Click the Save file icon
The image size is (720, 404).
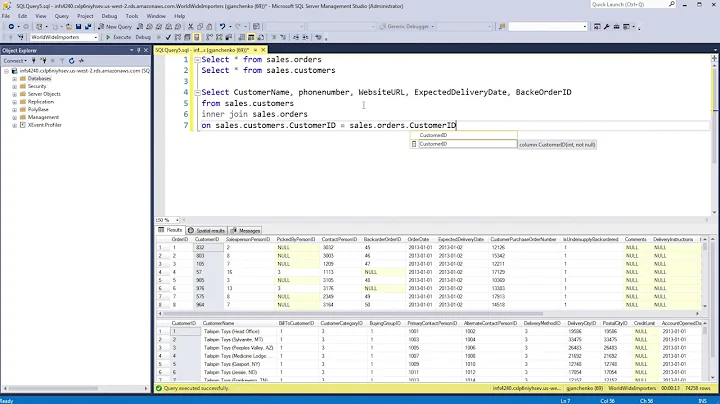tap(79, 27)
